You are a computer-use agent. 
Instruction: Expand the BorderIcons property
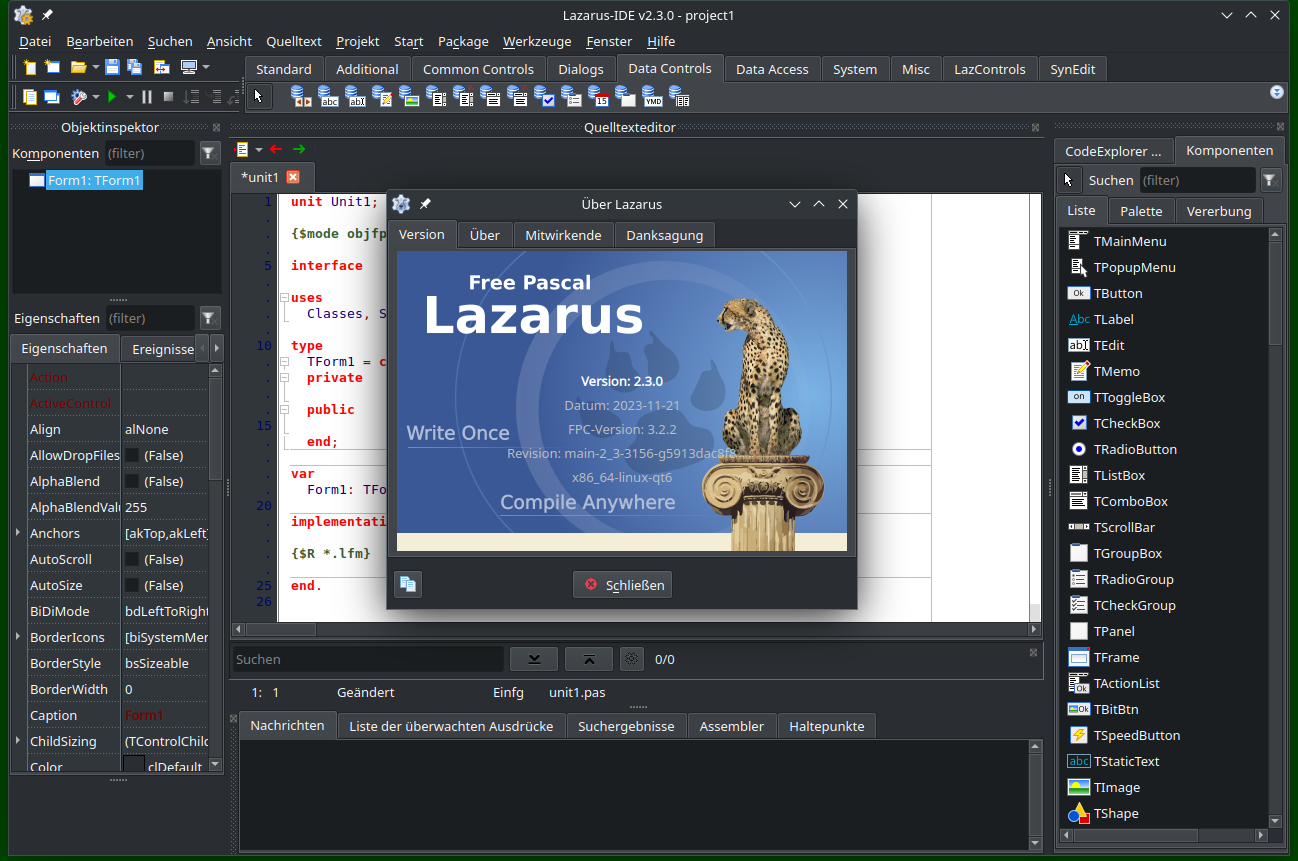[18, 637]
